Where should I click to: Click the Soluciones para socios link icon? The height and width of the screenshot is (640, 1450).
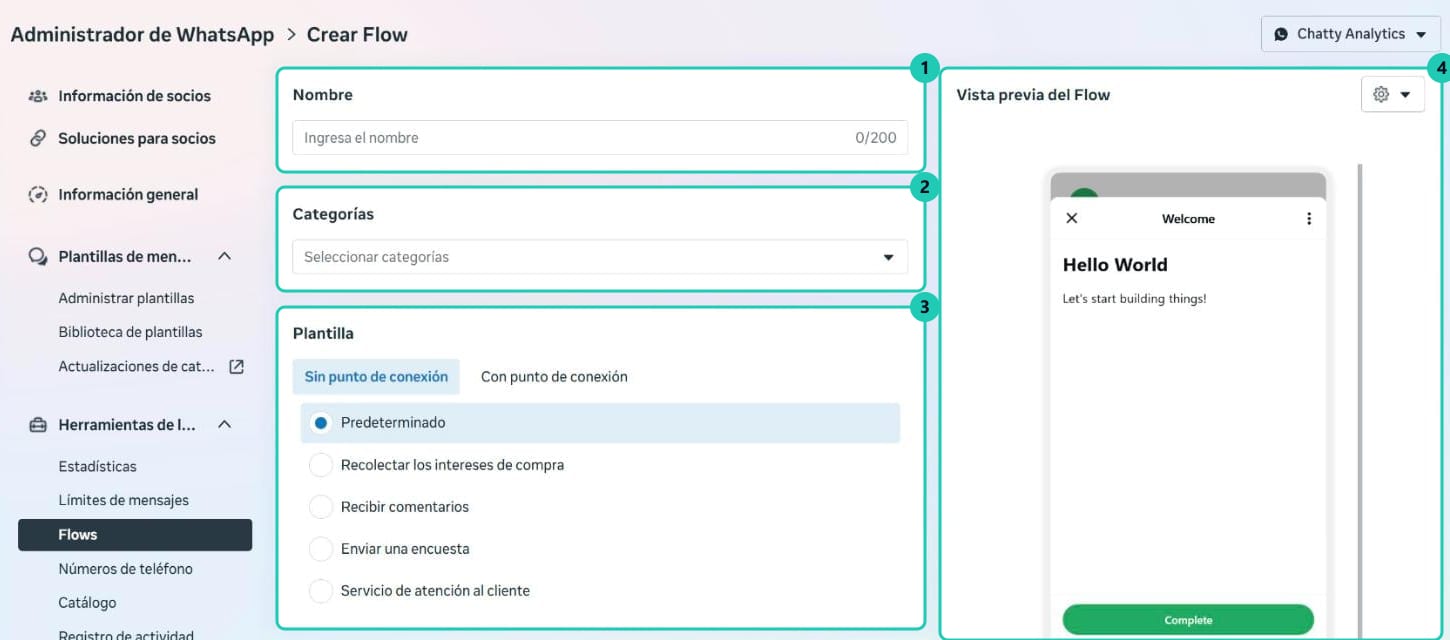point(38,138)
